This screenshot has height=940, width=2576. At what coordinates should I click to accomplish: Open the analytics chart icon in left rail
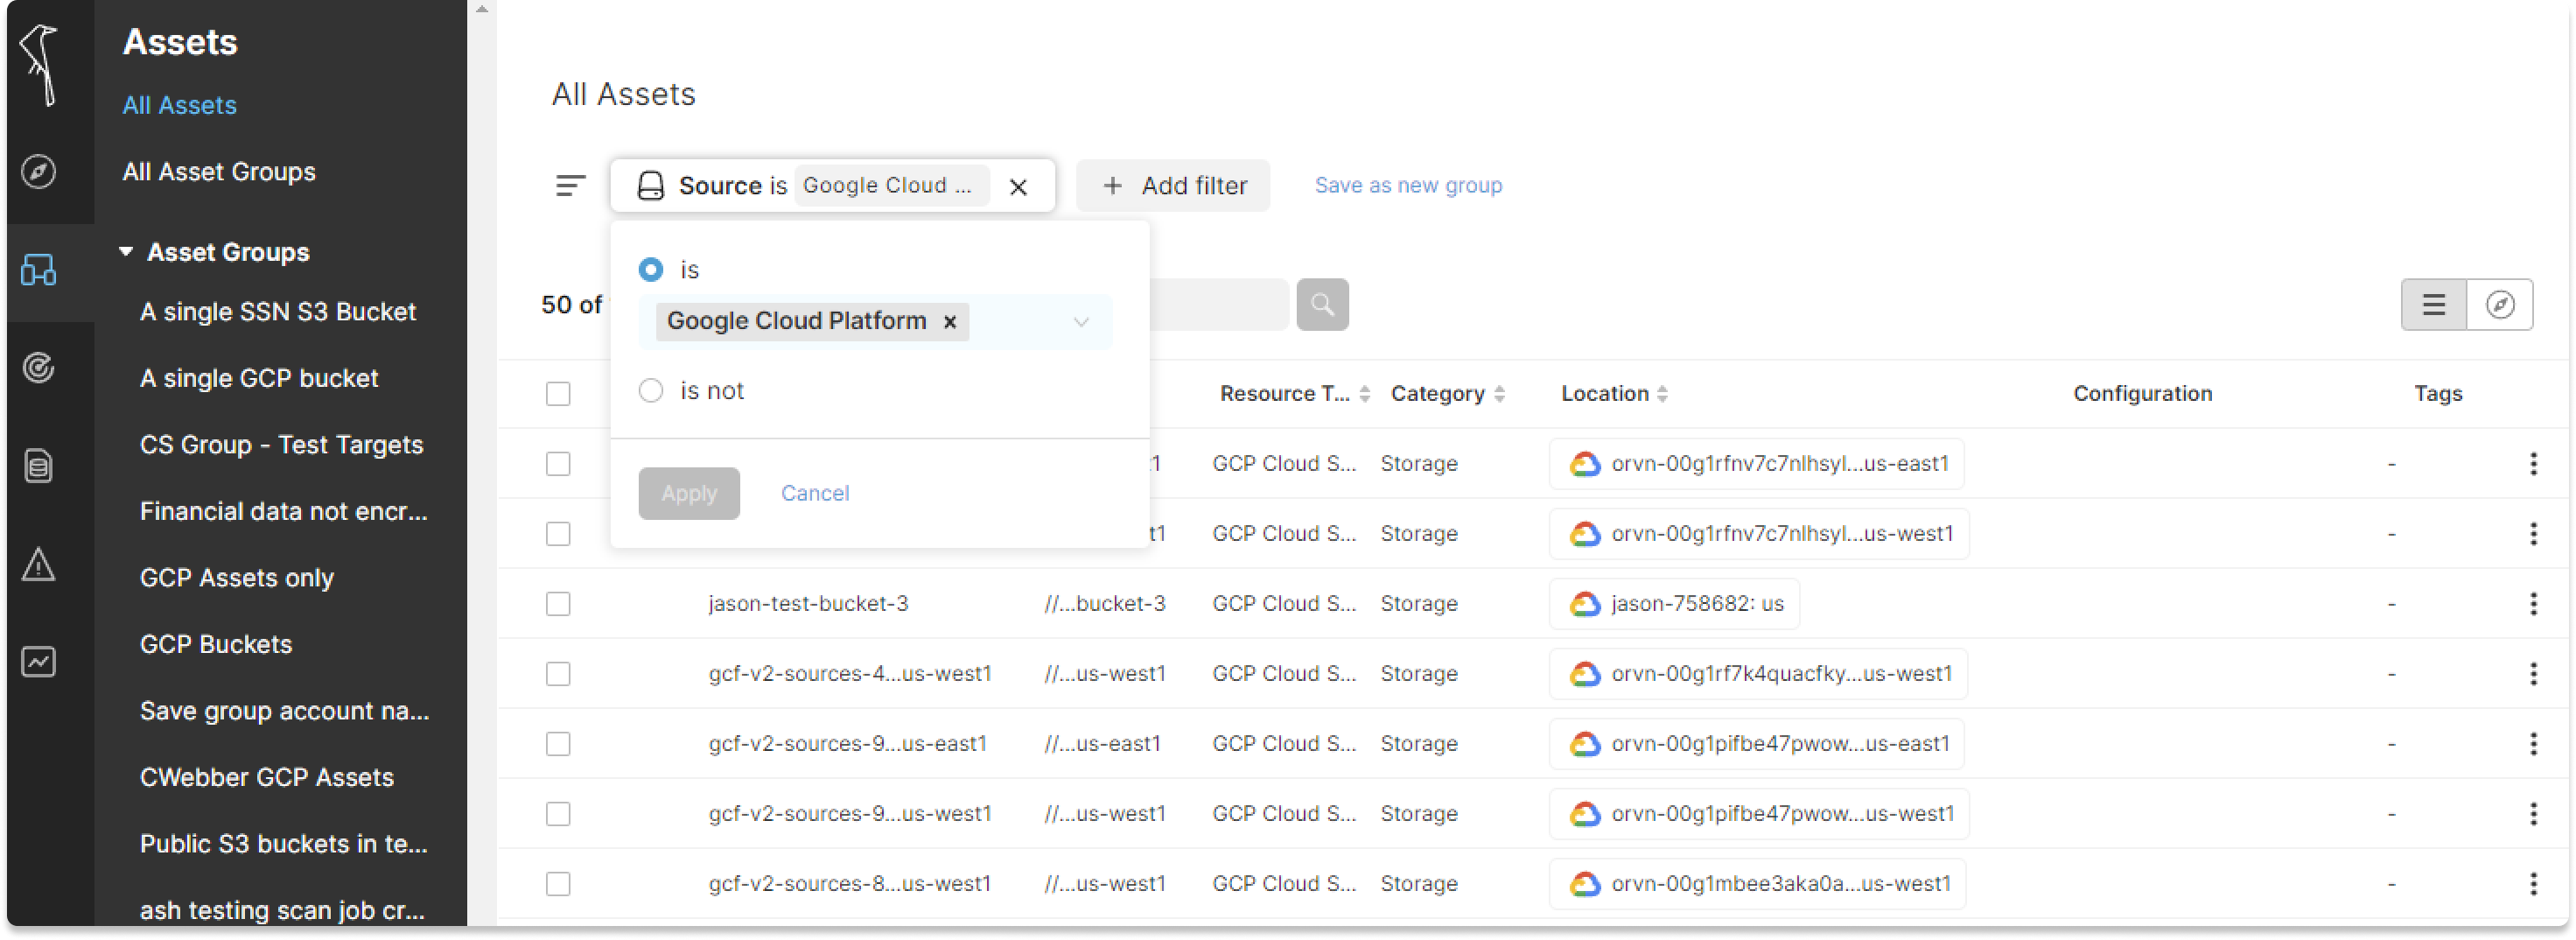coord(39,662)
